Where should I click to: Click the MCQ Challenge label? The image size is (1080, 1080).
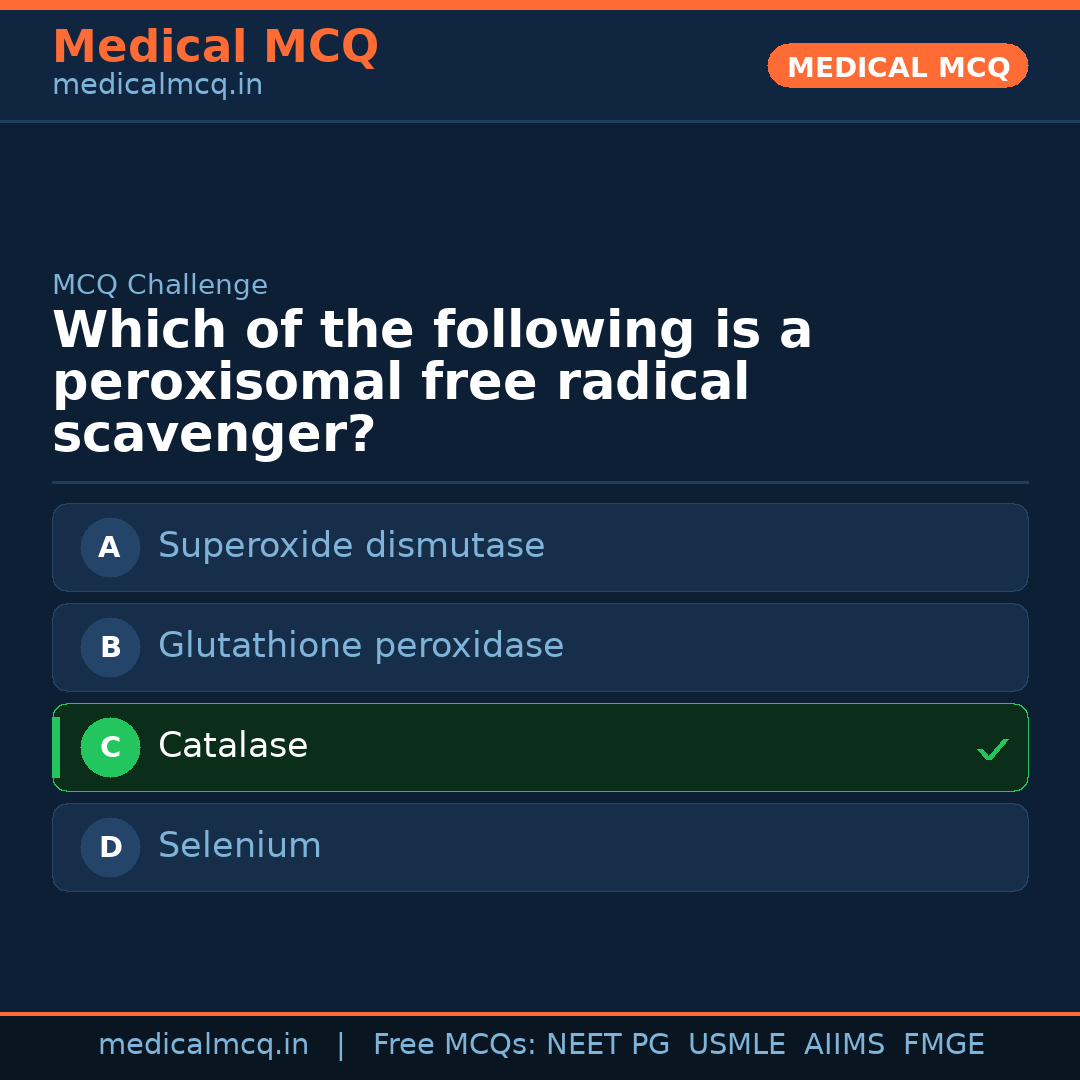159,285
